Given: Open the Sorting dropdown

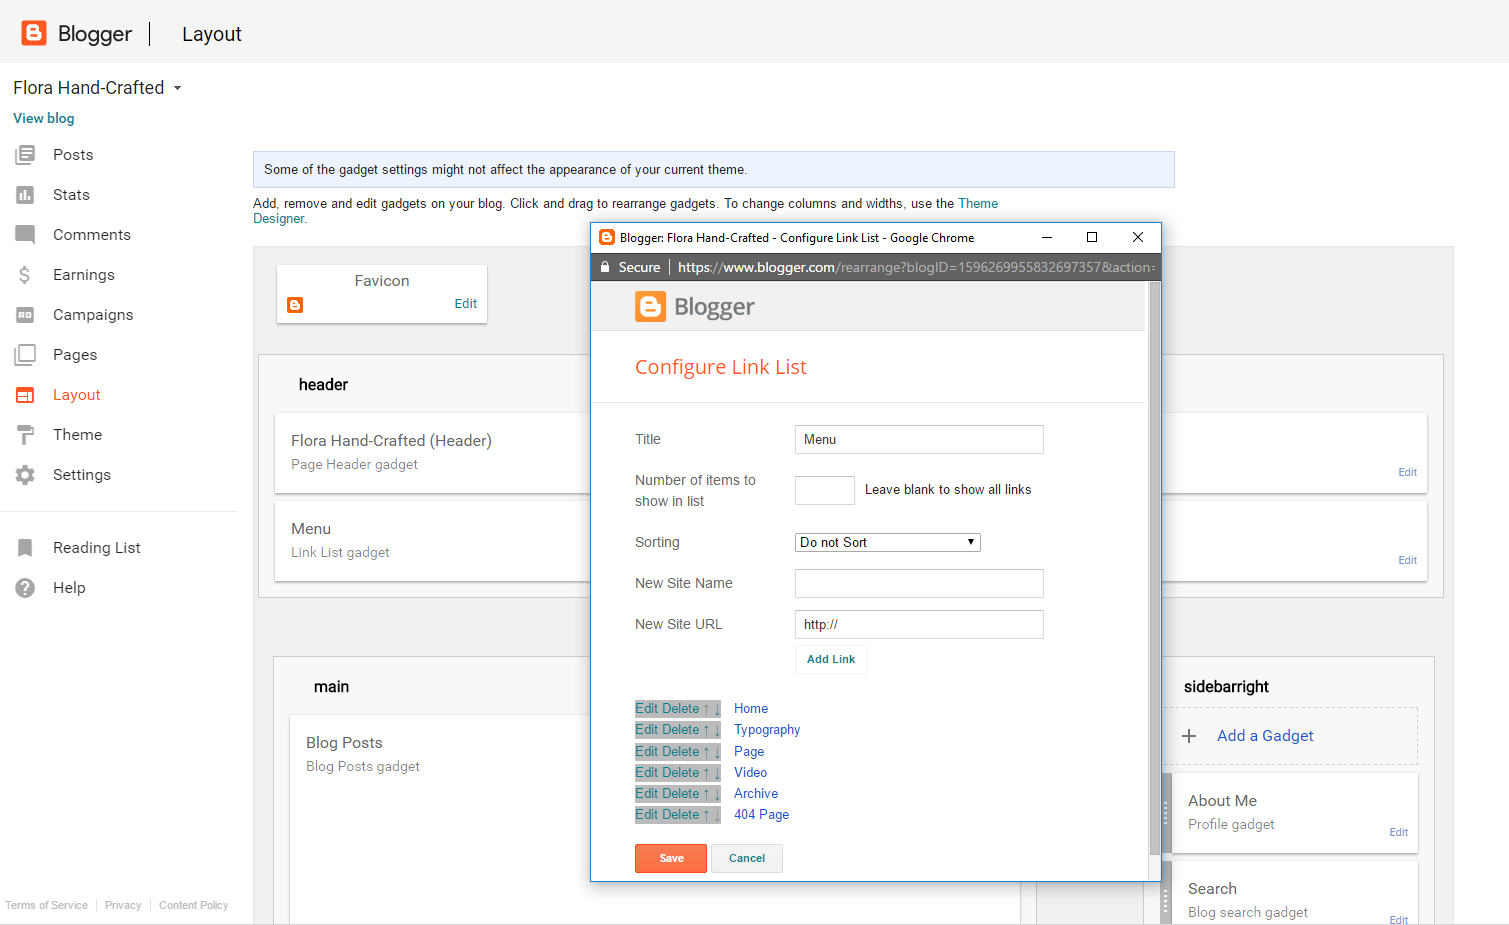Looking at the screenshot, I should 887,542.
